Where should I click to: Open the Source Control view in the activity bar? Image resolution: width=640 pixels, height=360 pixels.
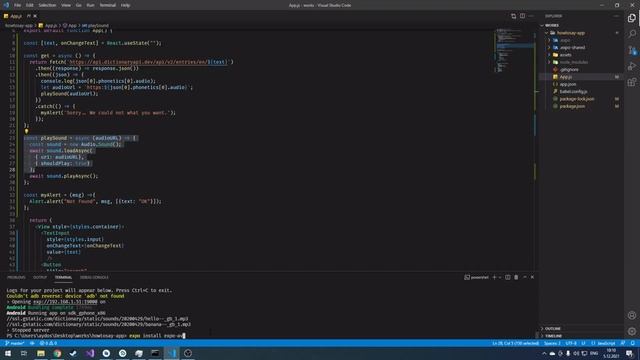632,50
